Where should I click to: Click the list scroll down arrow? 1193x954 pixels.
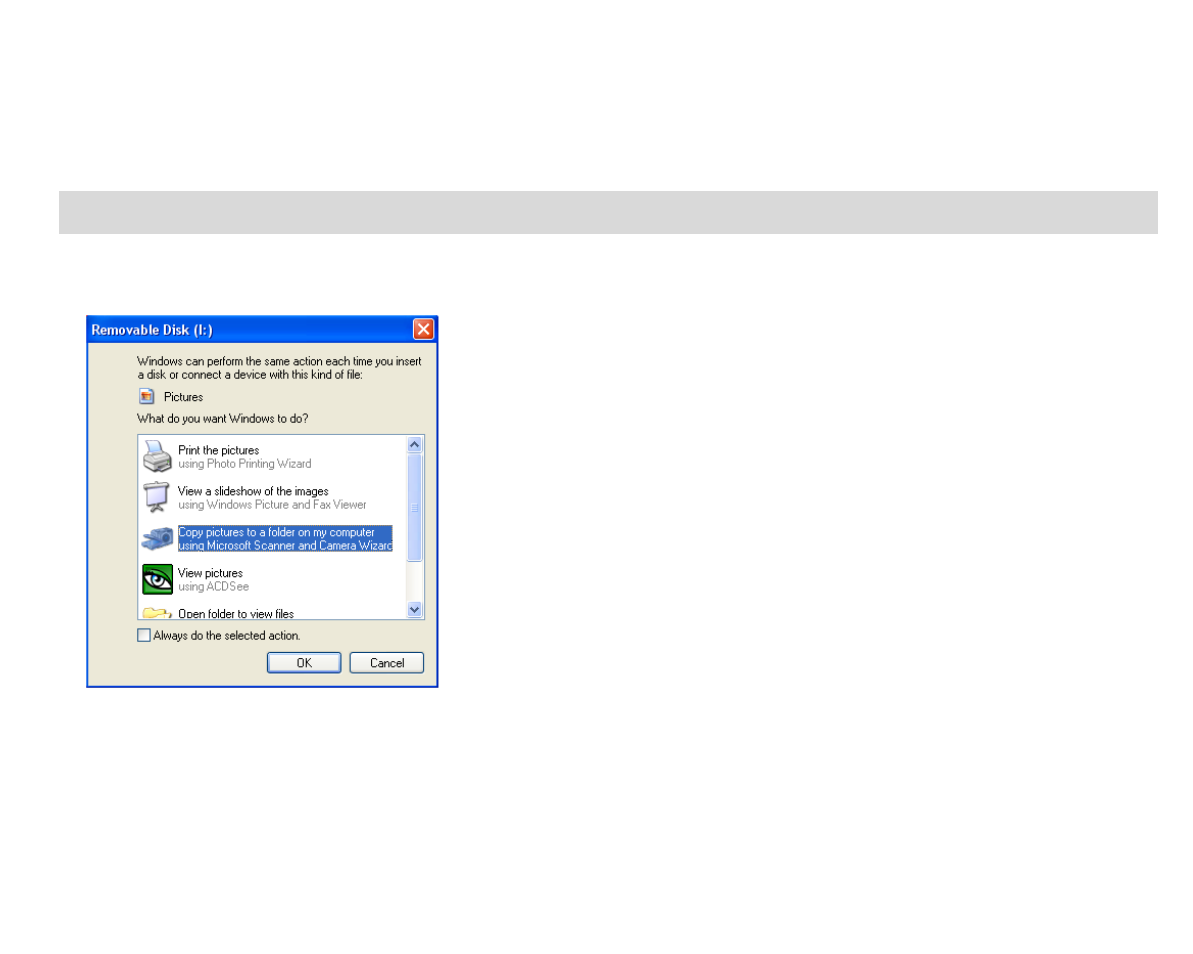(x=415, y=609)
